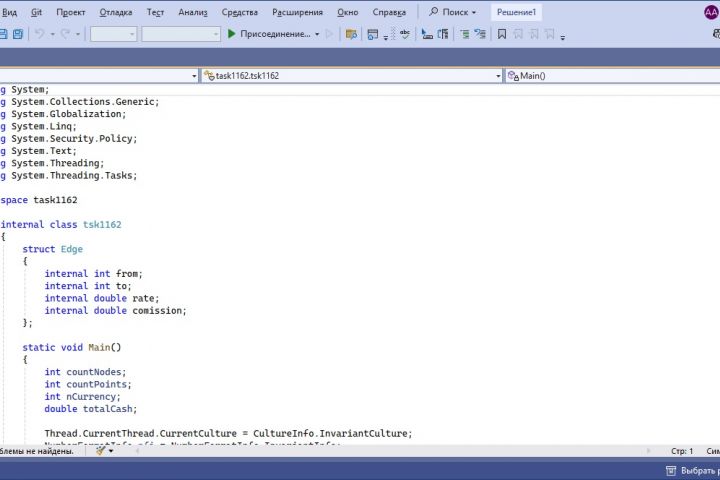Open the Анализ menu
720x480 pixels.
(x=193, y=12)
